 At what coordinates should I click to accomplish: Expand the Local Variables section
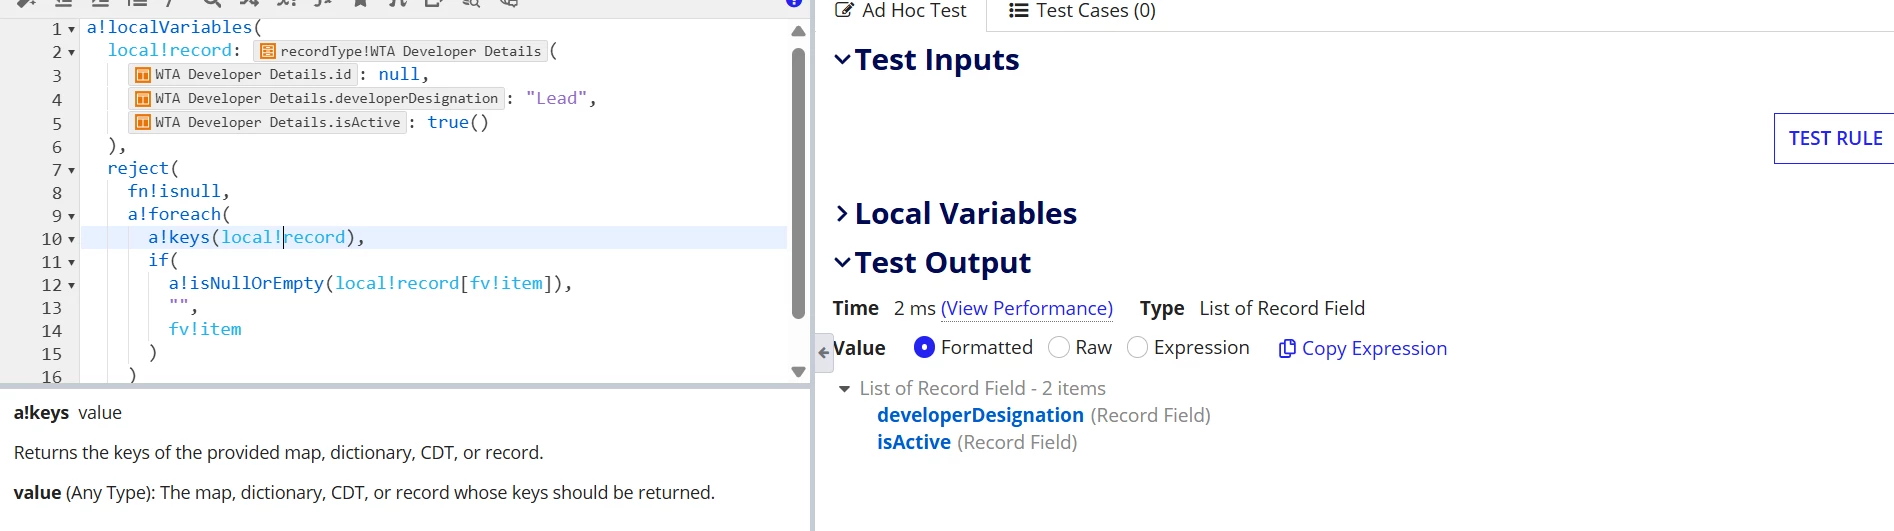(842, 214)
